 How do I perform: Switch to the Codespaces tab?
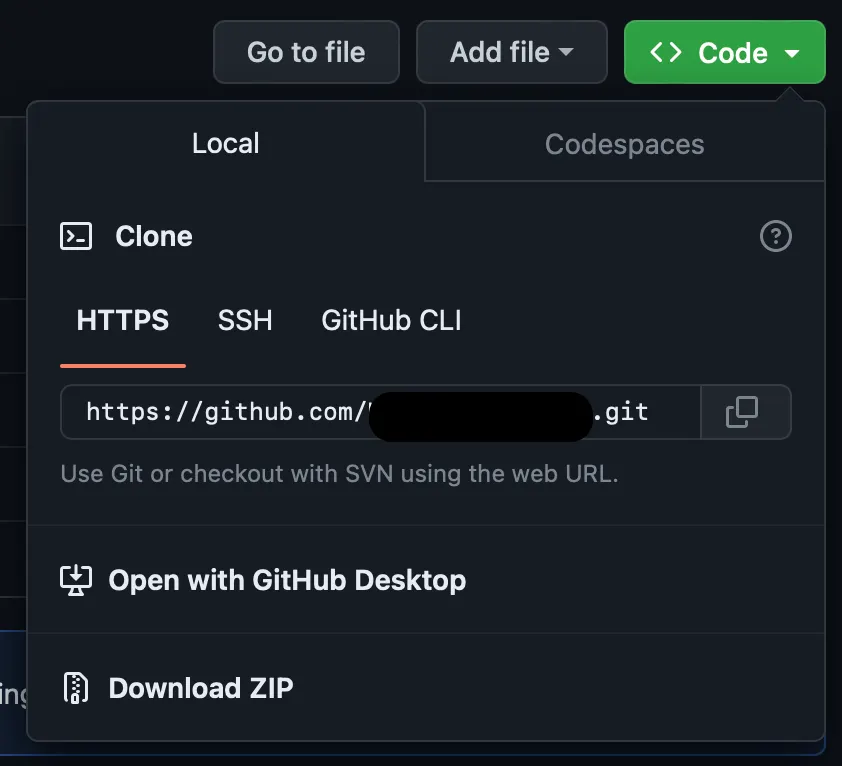(x=625, y=144)
